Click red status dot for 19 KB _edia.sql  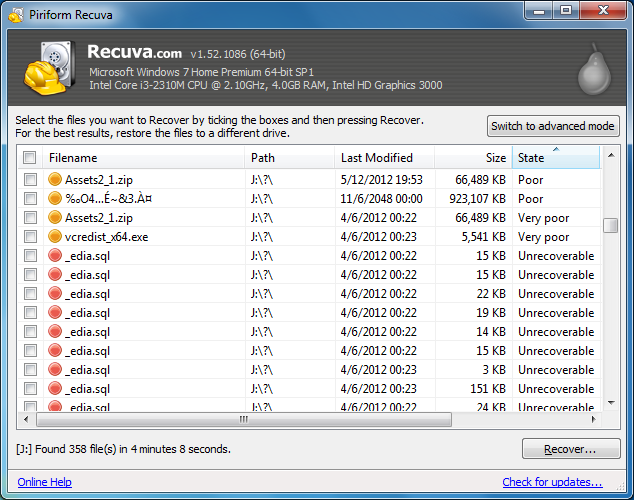(x=55, y=312)
